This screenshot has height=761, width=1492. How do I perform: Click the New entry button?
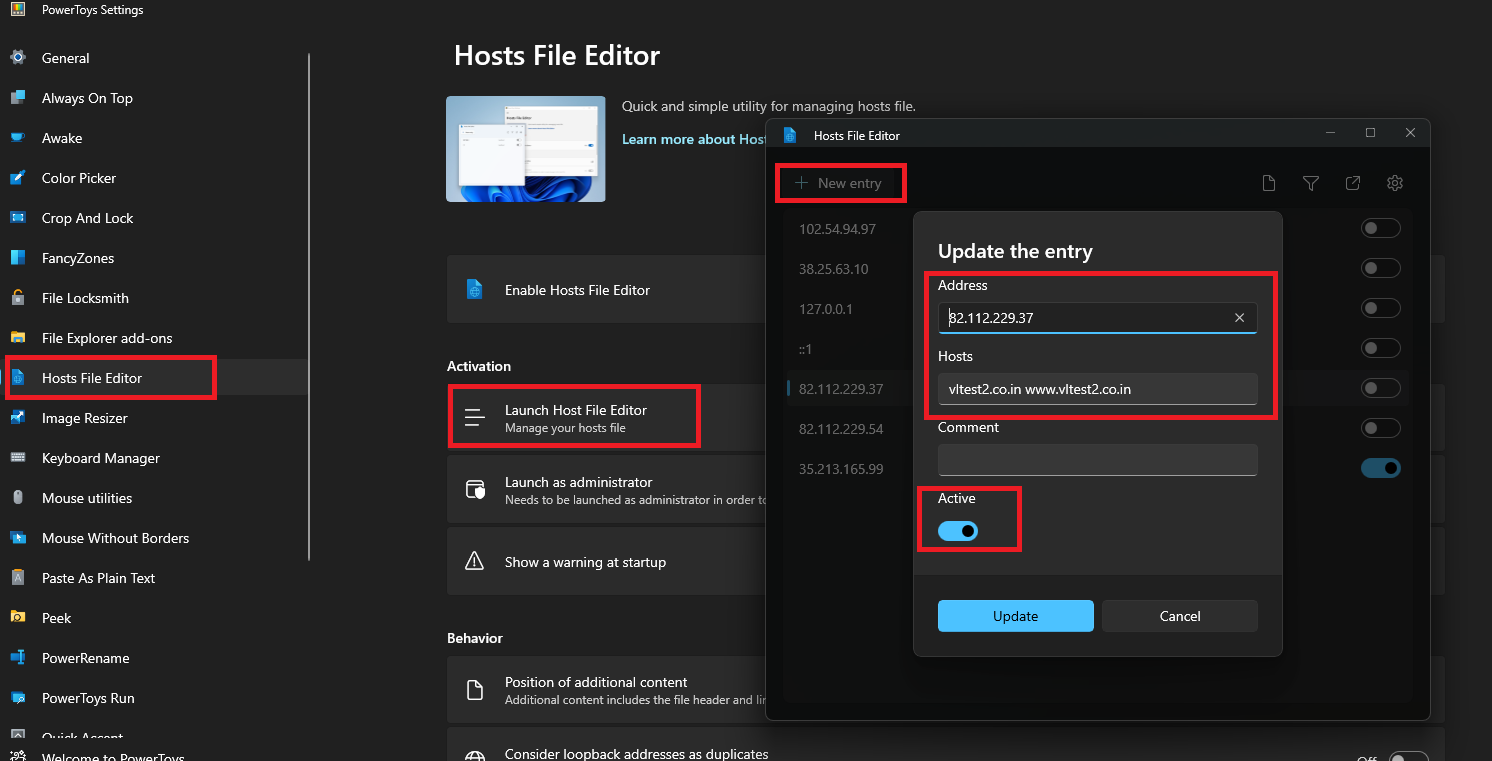(839, 183)
